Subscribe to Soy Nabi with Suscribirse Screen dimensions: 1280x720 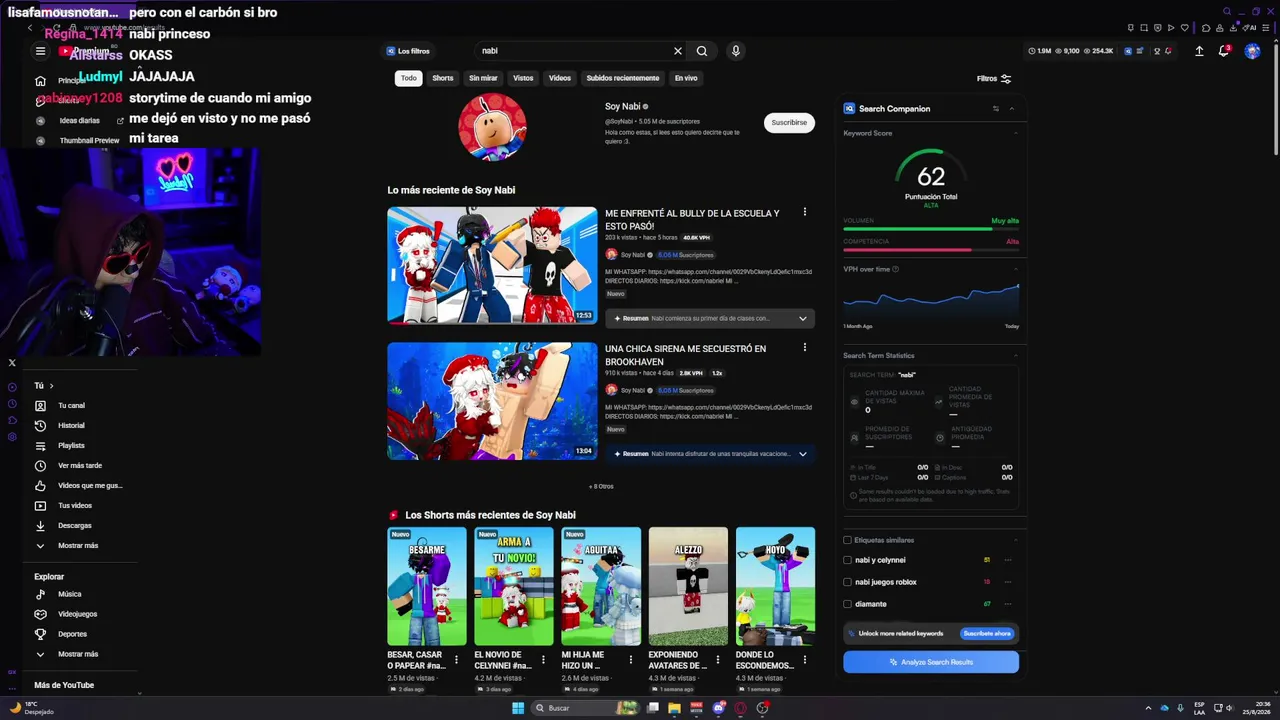tap(789, 122)
